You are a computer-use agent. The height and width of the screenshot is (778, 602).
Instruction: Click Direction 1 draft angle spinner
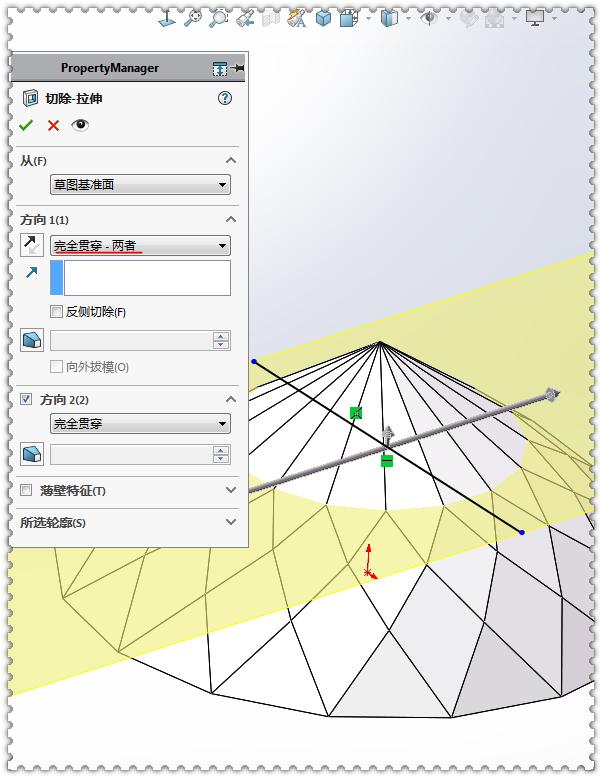coord(221,341)
